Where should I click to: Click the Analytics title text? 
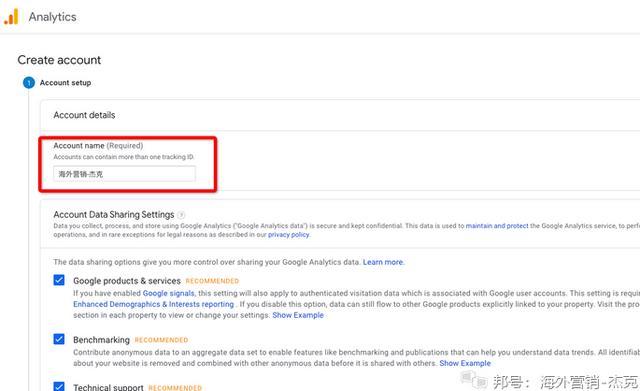click(52, 17)
